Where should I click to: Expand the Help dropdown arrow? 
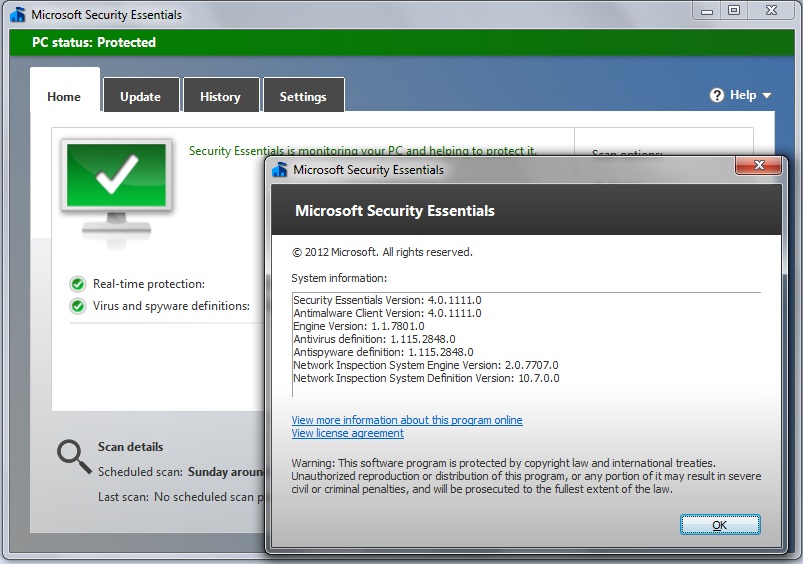point(767,96)
